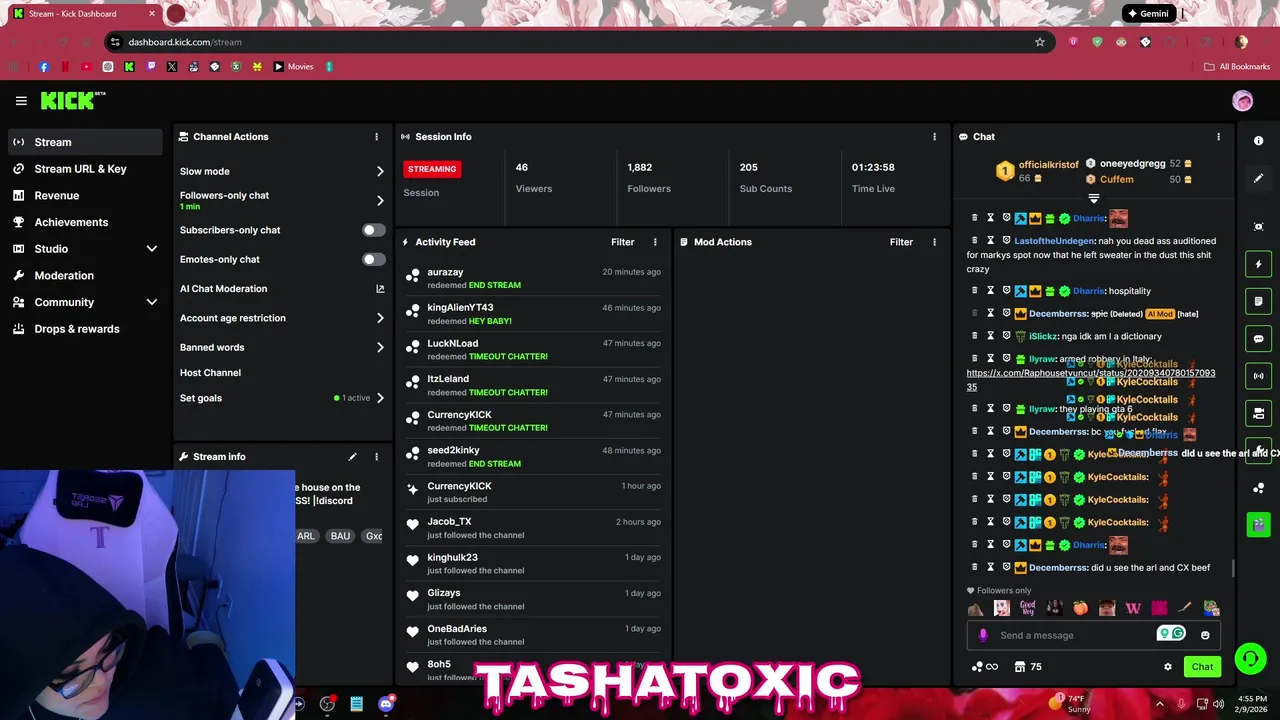The image size is (1280, 720).
Task: Toggle Subscribers-only chat switch
Action: (373, 230)
